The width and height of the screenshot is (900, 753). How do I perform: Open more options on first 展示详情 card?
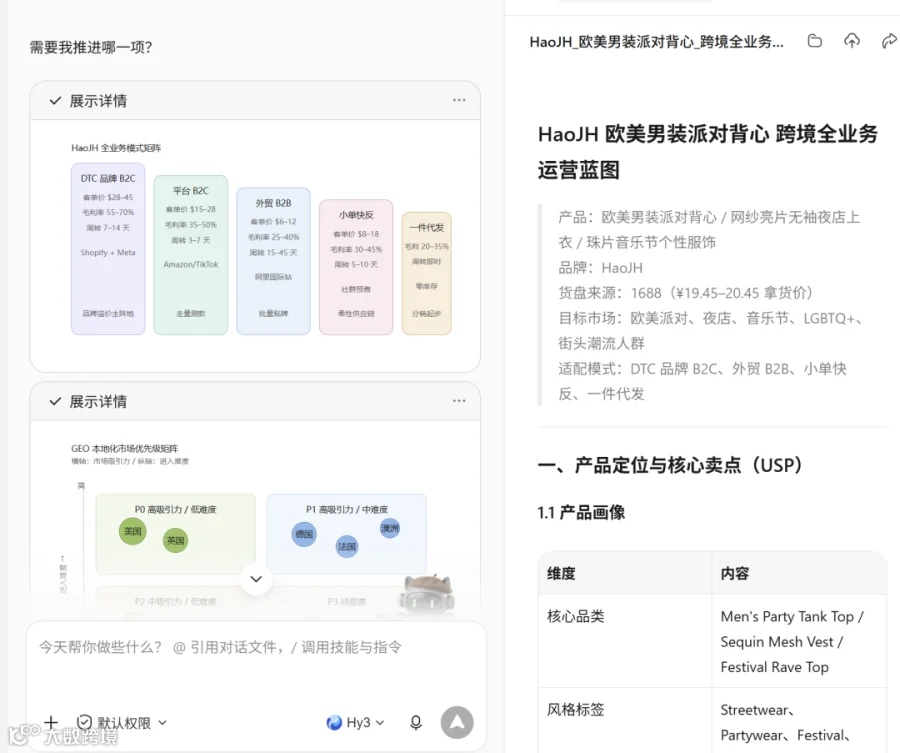[459, 100]
